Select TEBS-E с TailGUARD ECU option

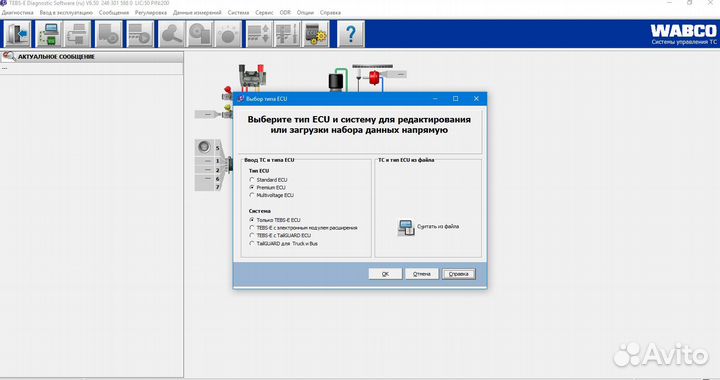pyautogui.click(x=252, y=235)
